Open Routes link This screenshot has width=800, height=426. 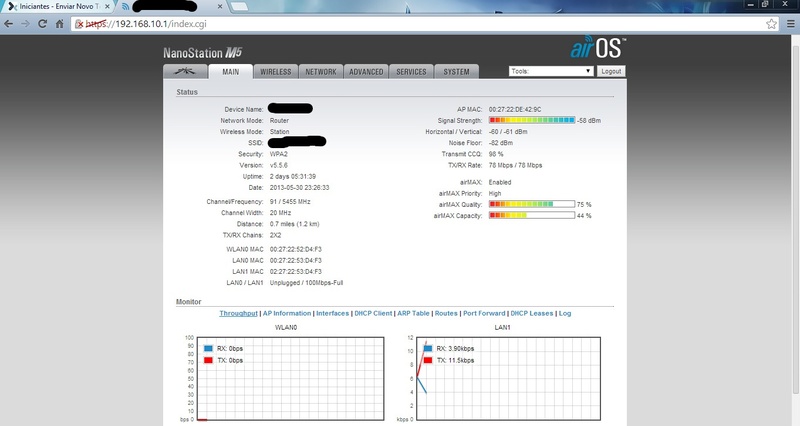pyautogui.click(x=446, y=313)
